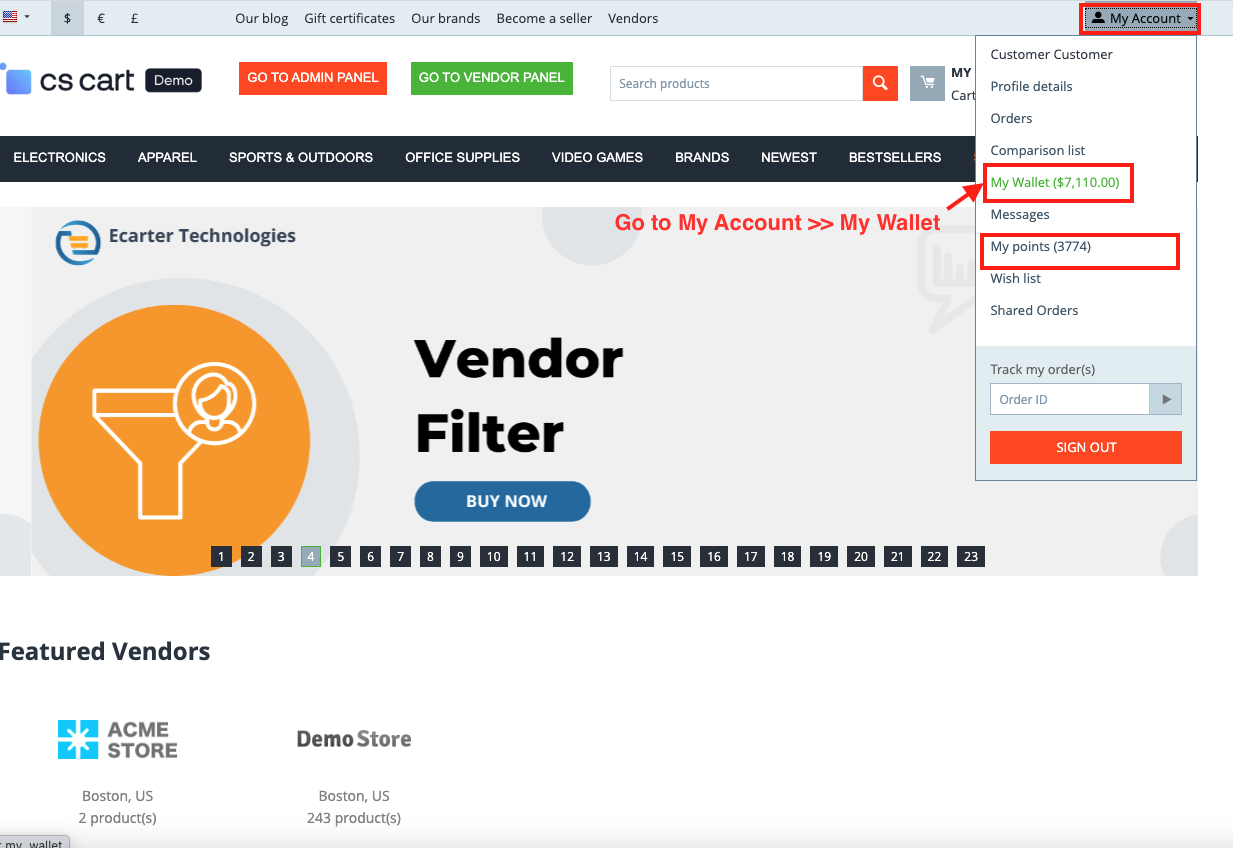Image resolution: width=1233 pixels, height=848 pixels.
Task: Select the dollar currency symbol
Action: pos(67,18)
